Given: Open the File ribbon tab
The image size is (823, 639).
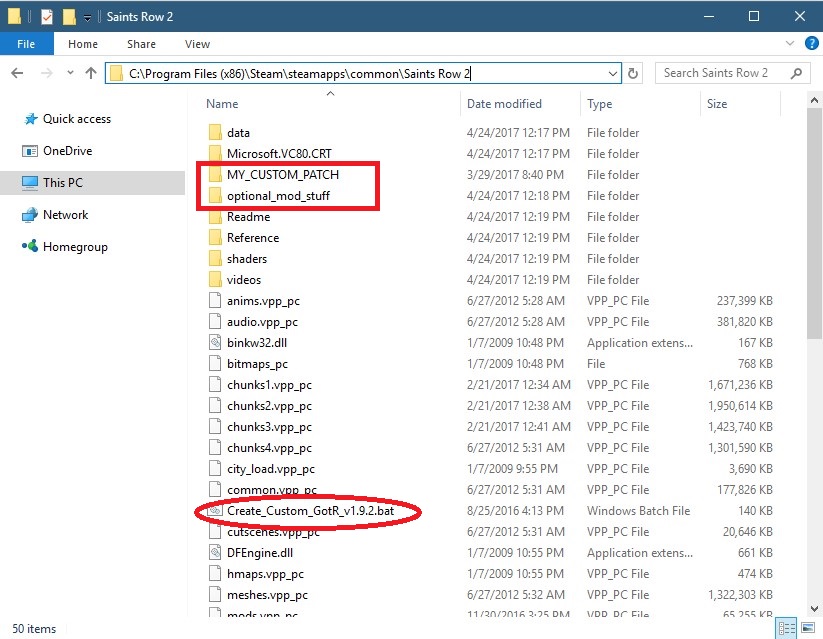Looking at the screenshot, I should click(26, 44).
